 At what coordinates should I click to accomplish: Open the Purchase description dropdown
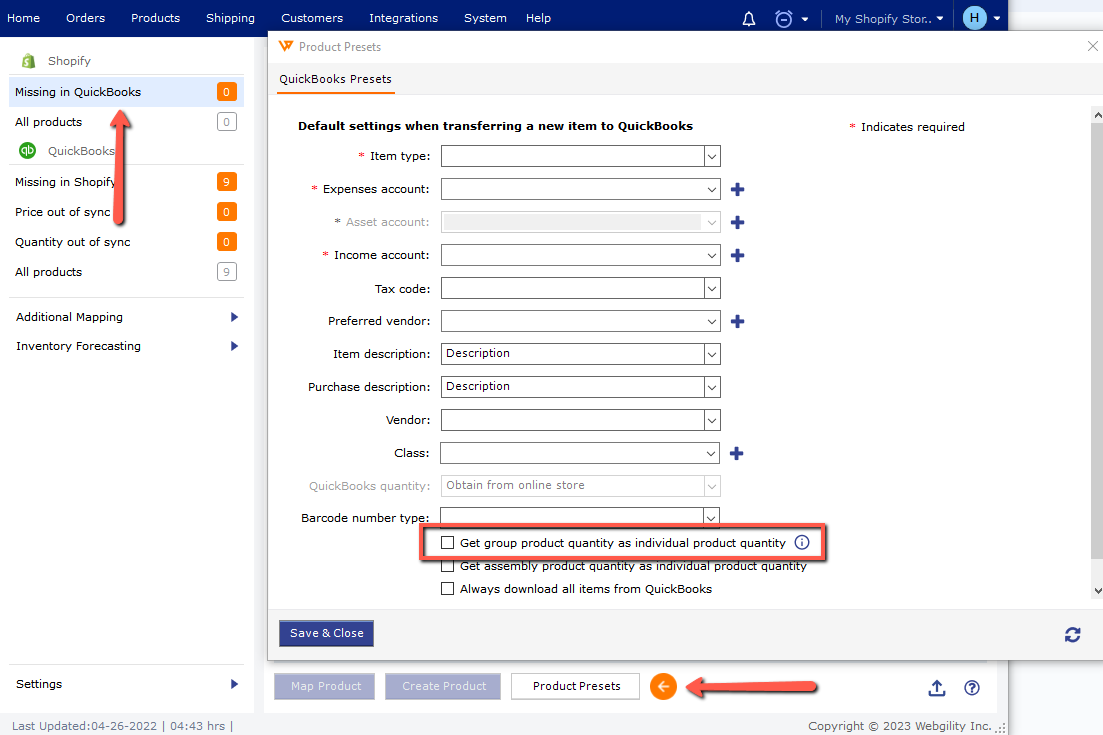click(x=712, y=387)
